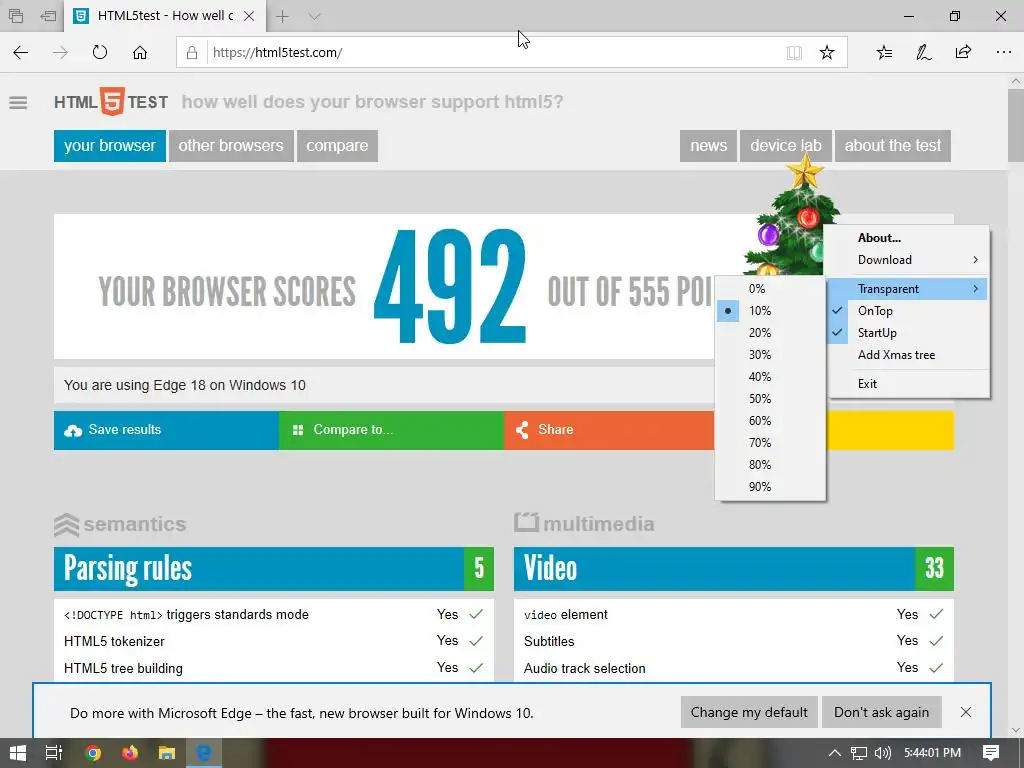Screen dimensions: 1024x768
Task: Add page to favorites with star icon
Action: pyautogui.click(x=827, y=52)
